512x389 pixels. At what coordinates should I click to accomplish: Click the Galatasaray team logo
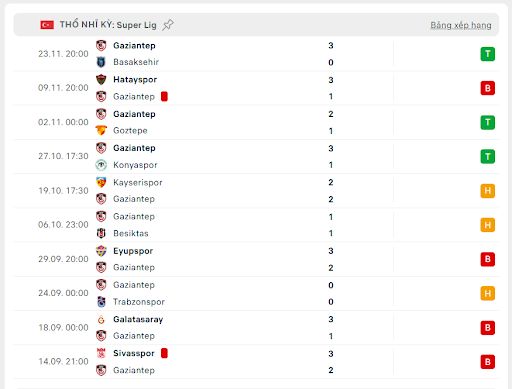[x=101, y=319]
